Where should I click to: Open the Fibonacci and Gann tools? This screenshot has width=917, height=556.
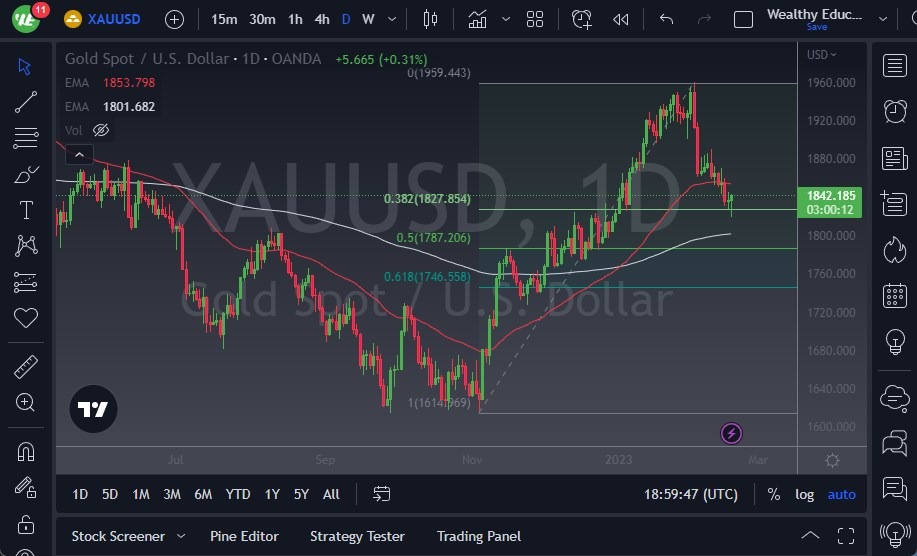coord(26,138)
